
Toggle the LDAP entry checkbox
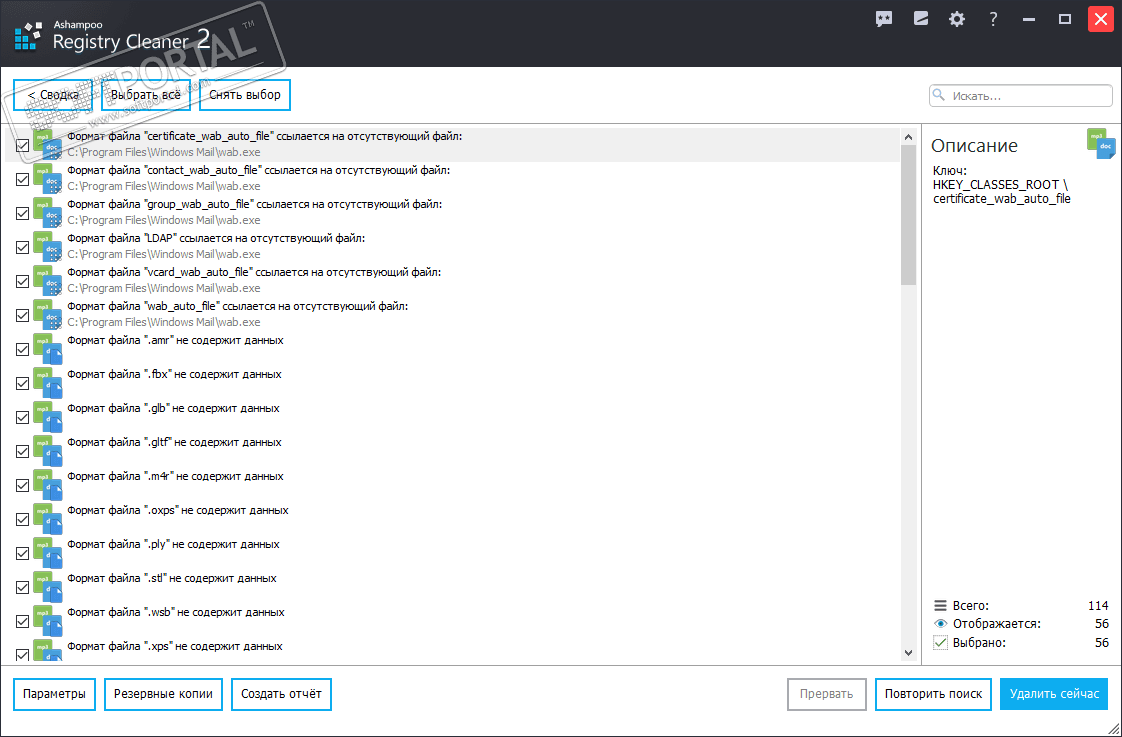[22, 248]
